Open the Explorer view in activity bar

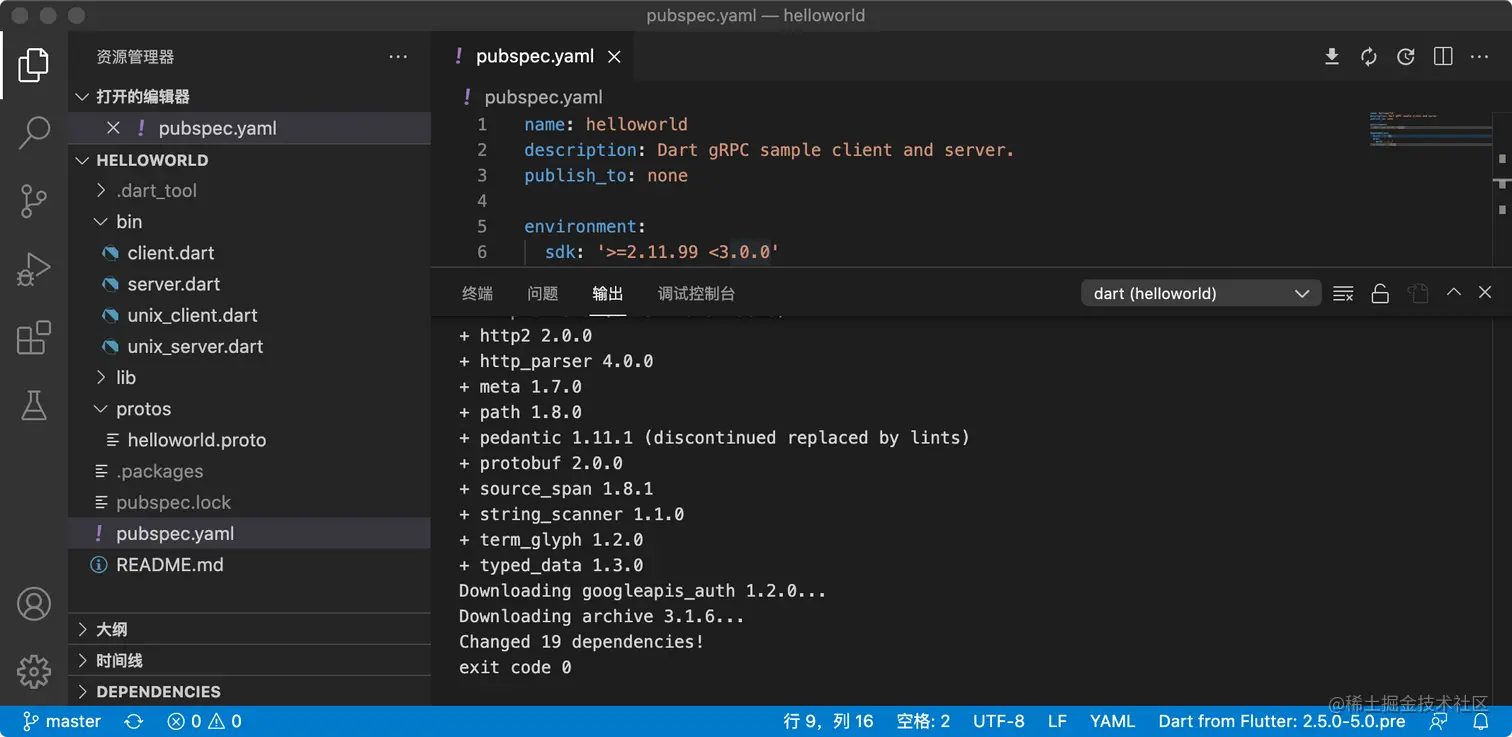pyautogui.click(x=33, y=65)
